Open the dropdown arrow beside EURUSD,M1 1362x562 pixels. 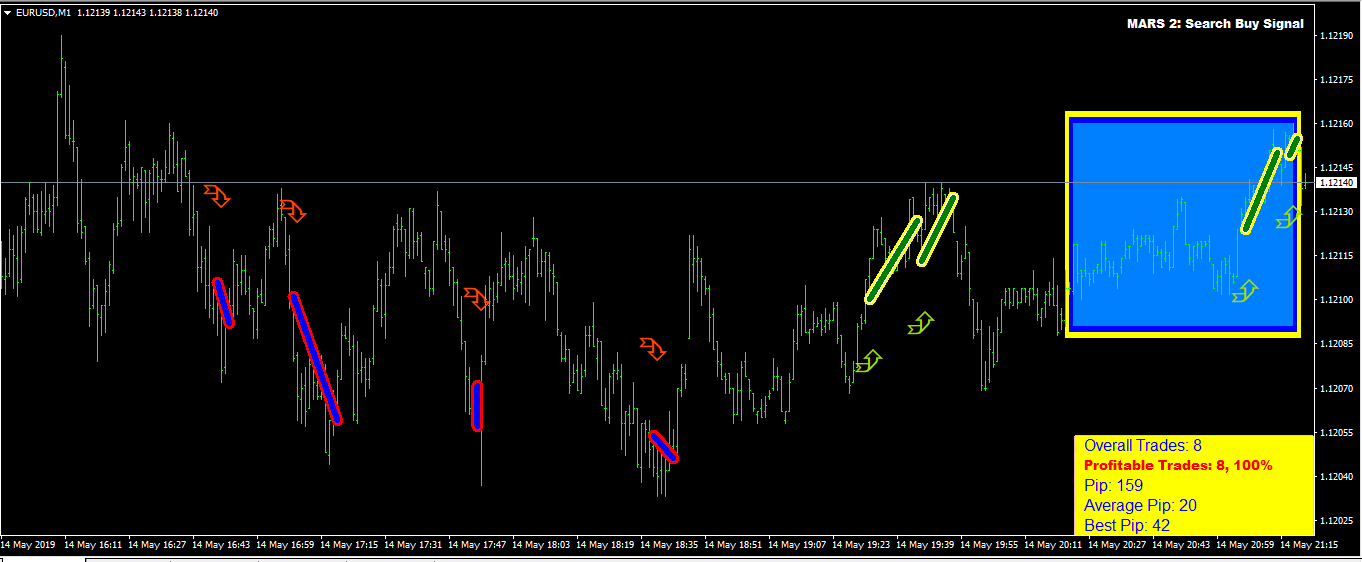coord(7,13)
